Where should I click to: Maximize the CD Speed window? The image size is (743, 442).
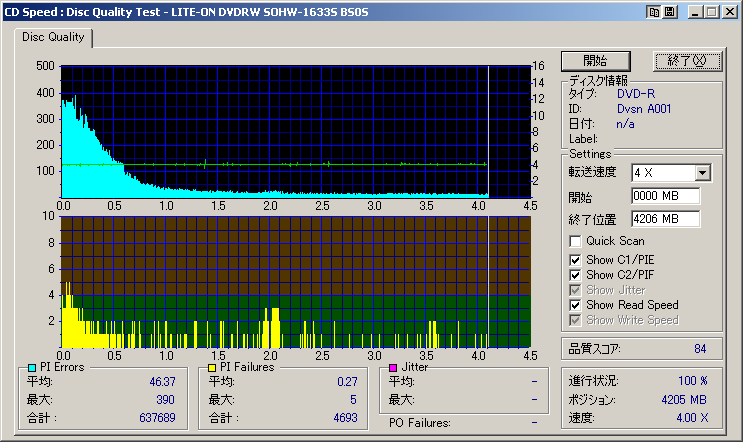[x=711, y=12]
